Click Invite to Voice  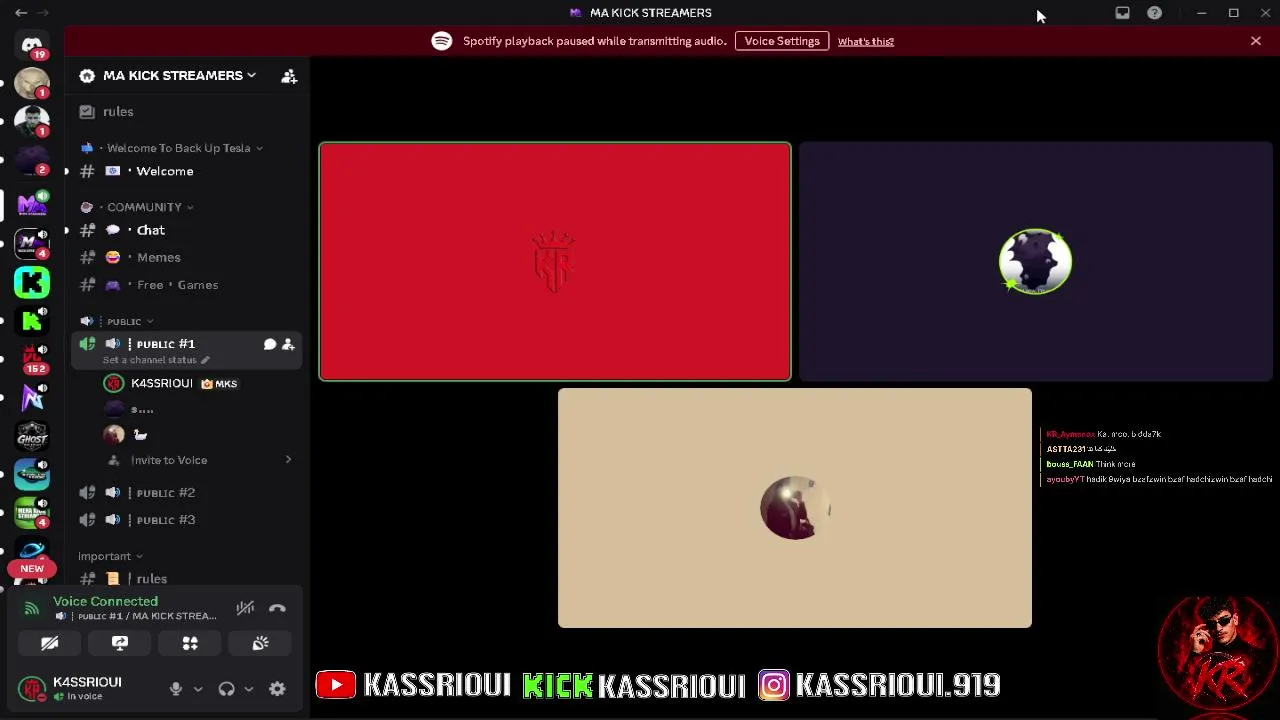169,460
